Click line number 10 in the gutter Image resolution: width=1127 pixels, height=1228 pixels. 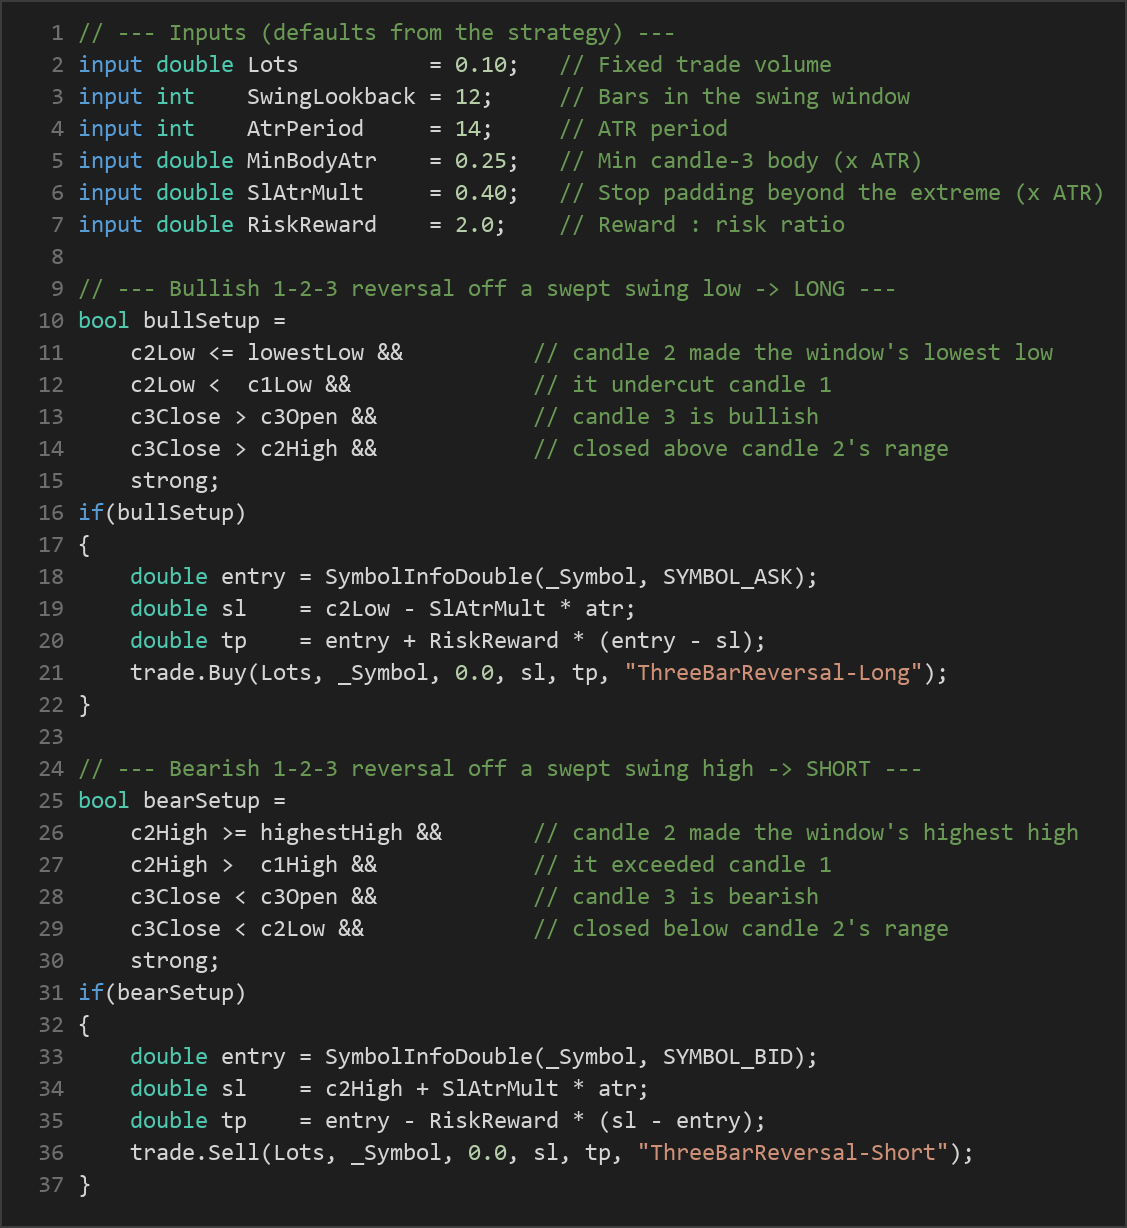tap(51, 321)
